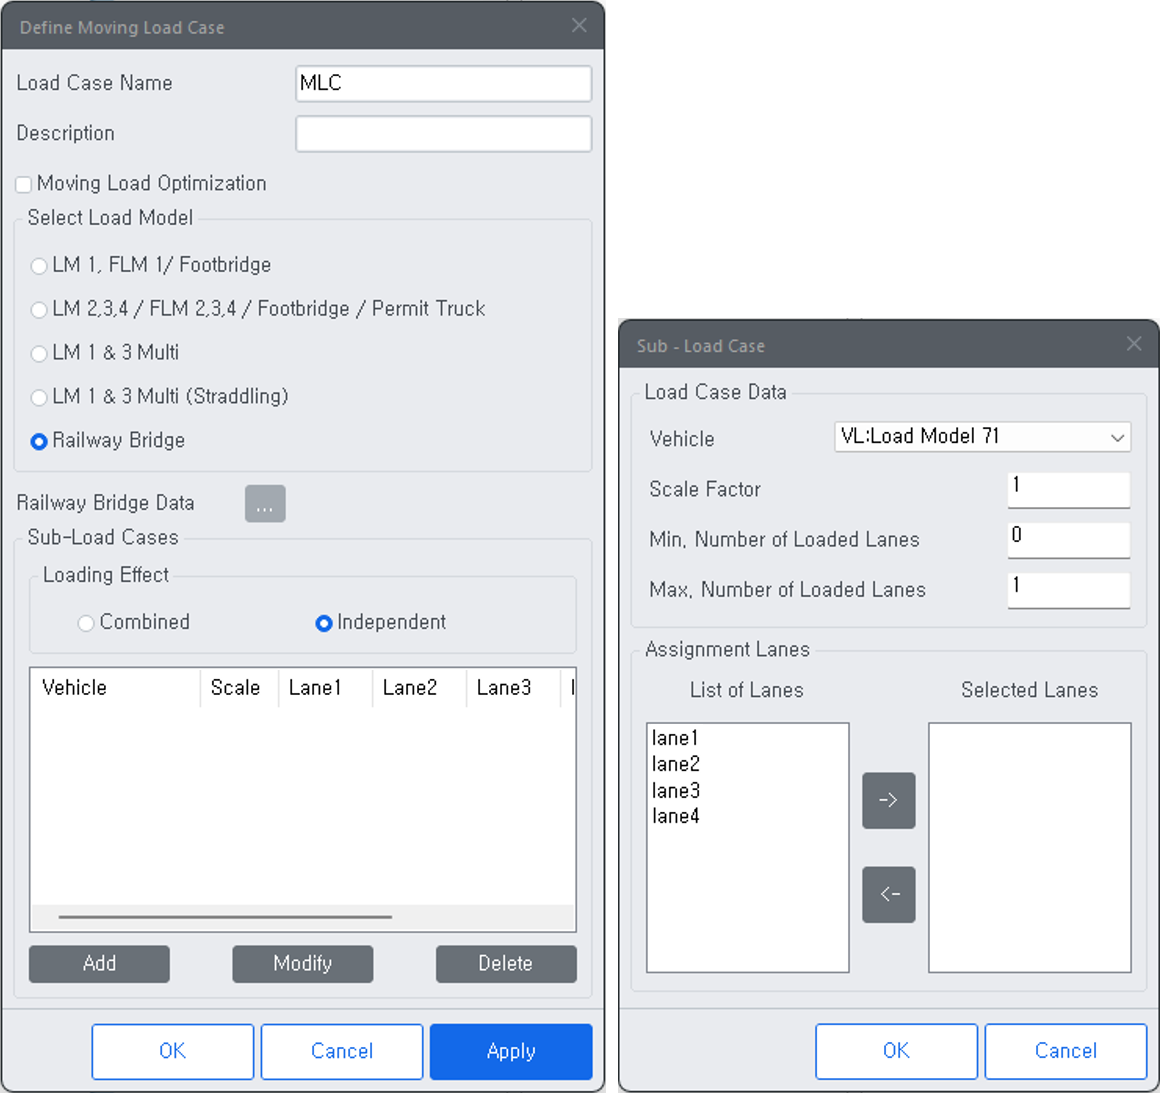This screenshot has width=1160, height=1093.
Task: Click the empty Selected Lanes list box
Action: tap(1030, 848)
